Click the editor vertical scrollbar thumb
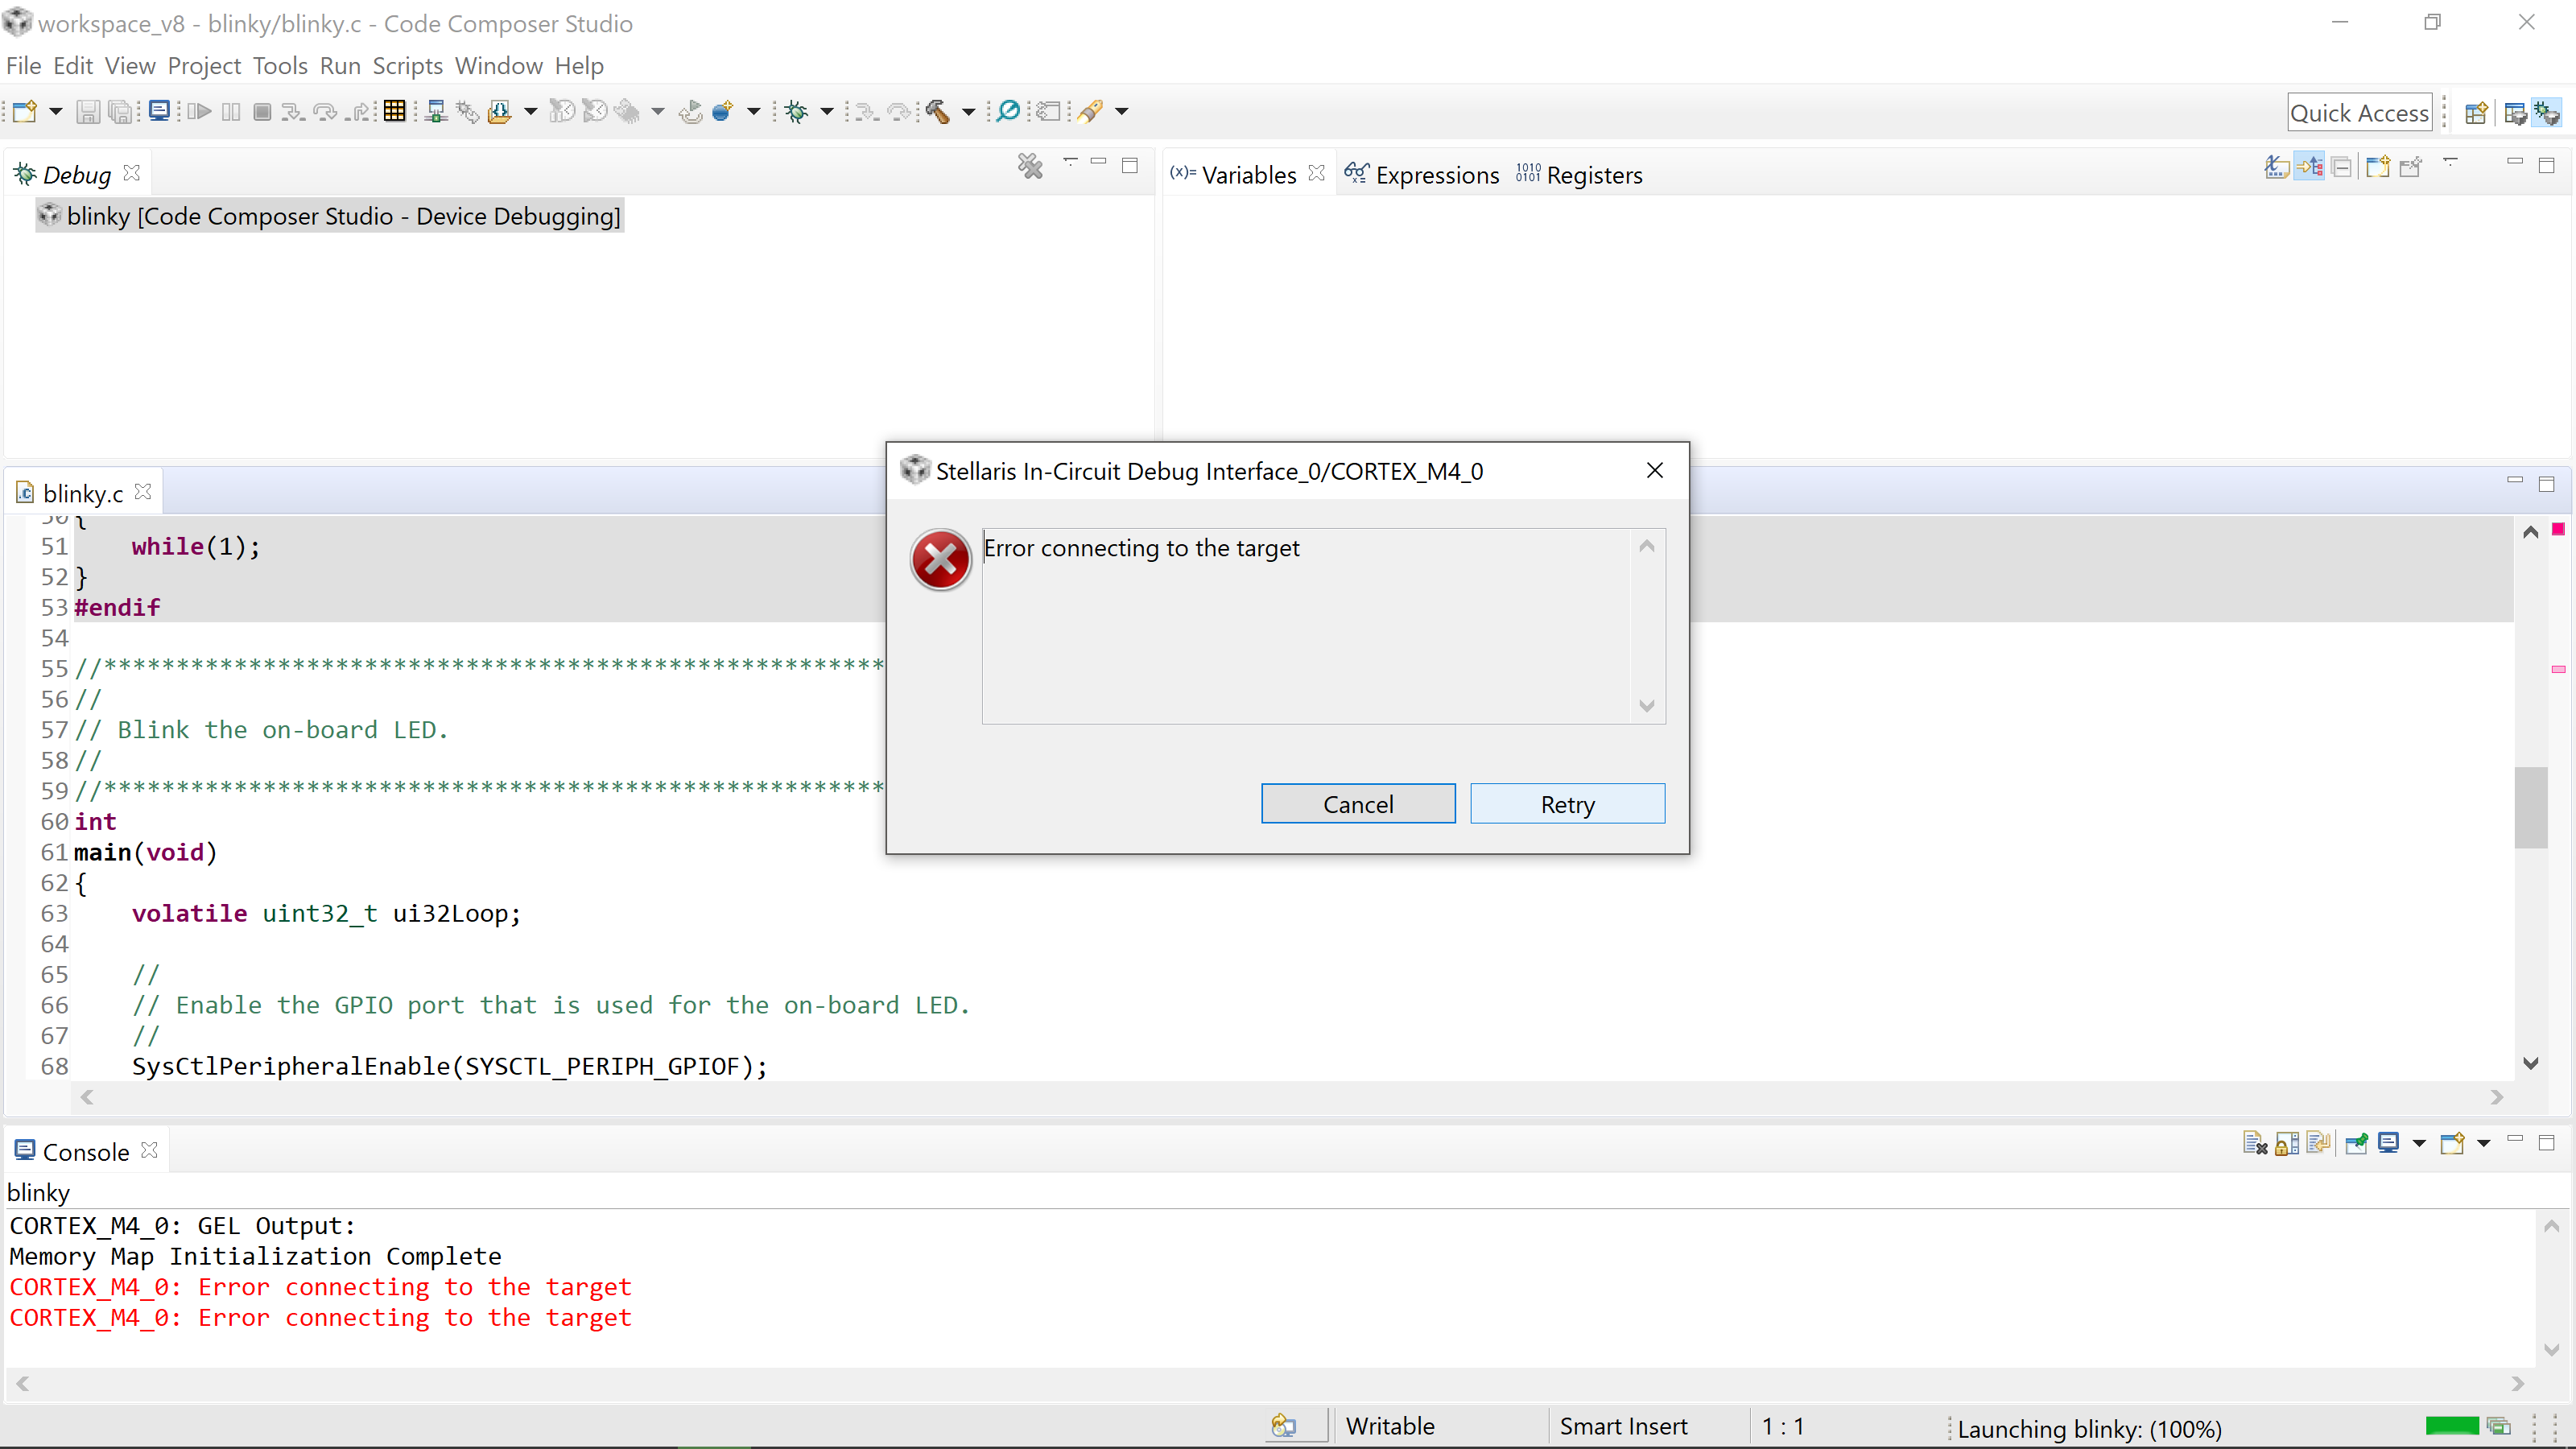 click(x=2531, y=807)
